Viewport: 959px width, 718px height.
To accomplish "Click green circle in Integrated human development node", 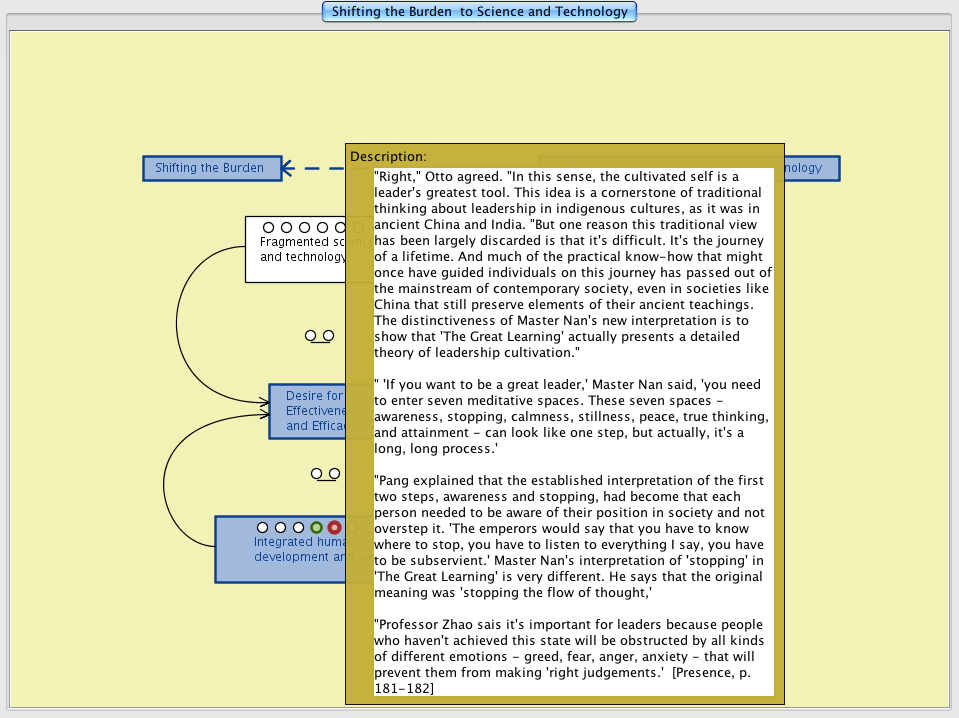I will [x=316, y=527].
